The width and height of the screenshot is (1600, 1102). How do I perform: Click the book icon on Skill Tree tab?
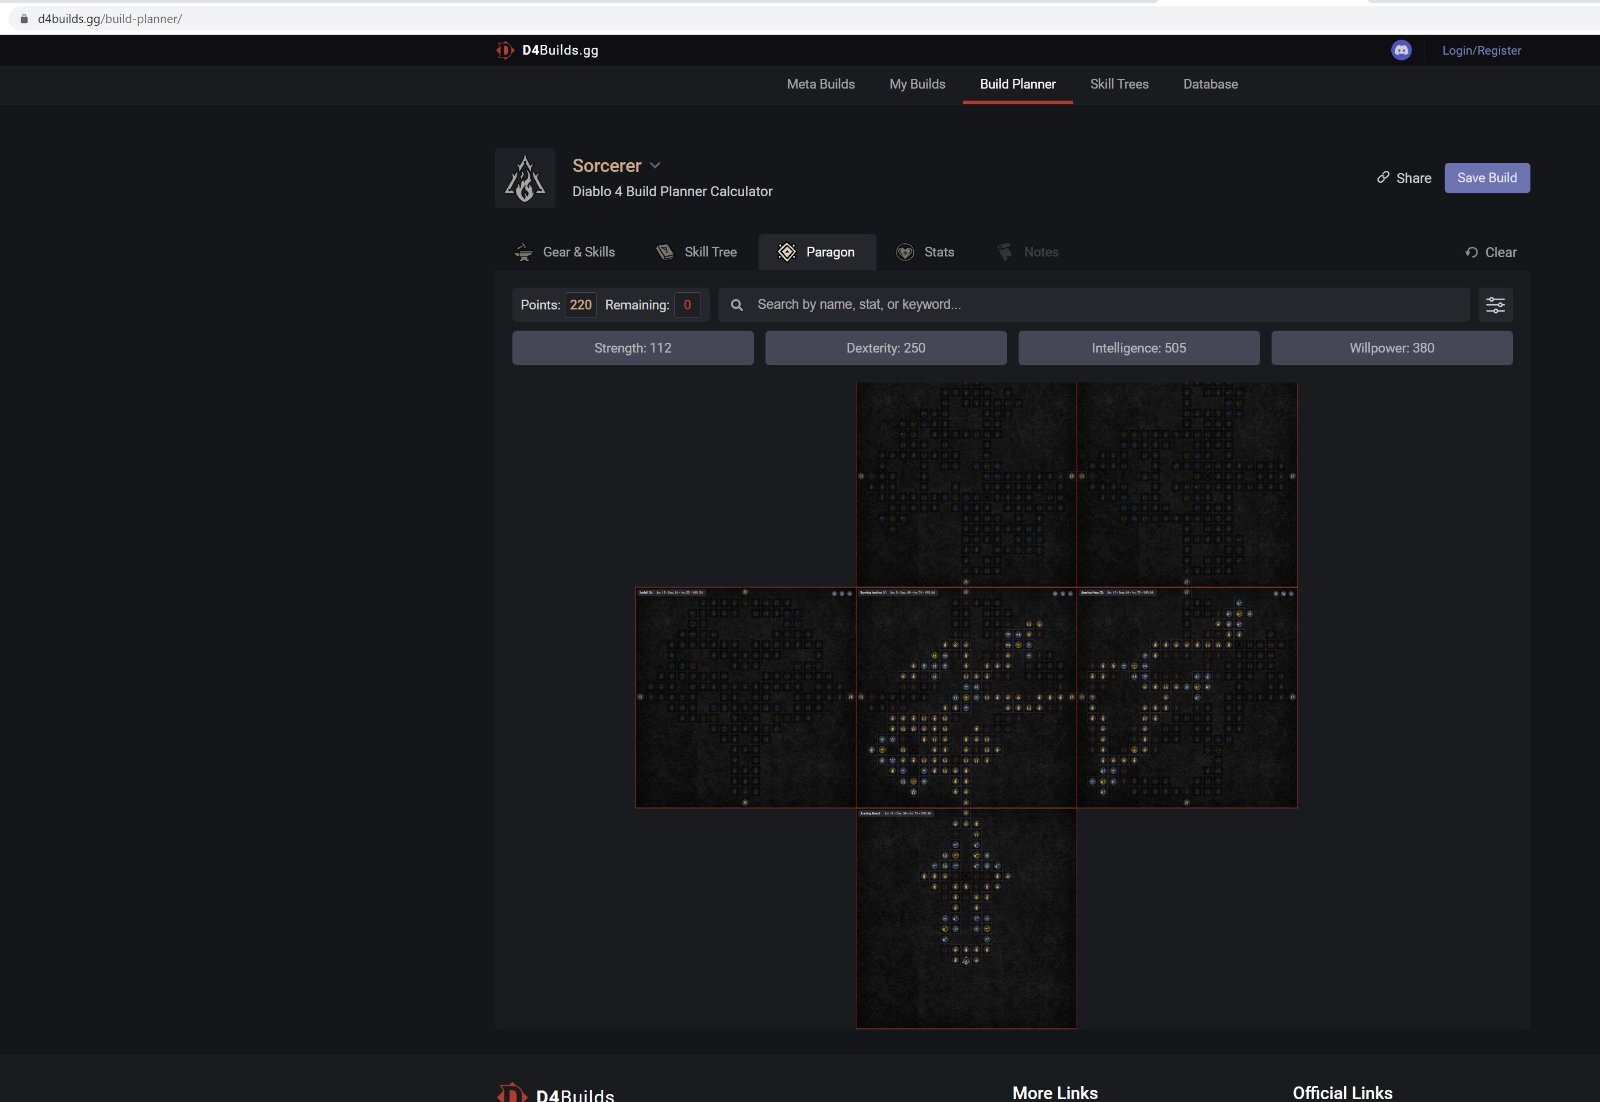pos(665,252)
